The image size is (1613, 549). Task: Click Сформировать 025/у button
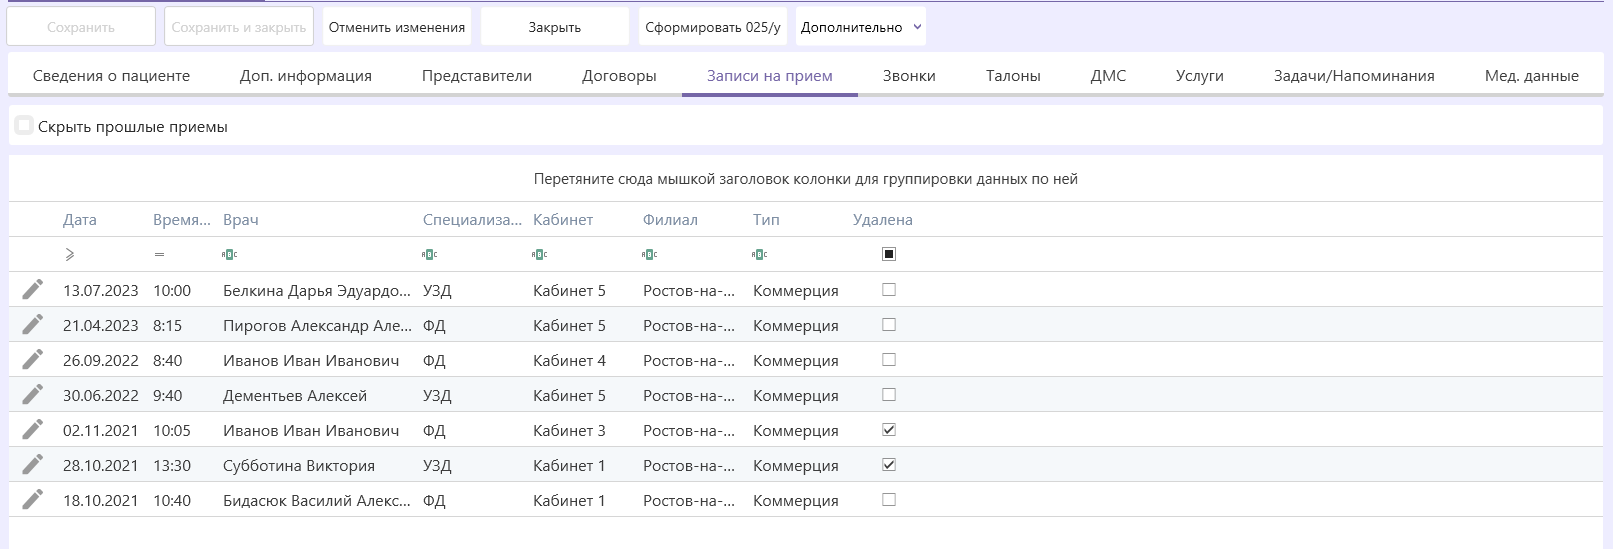(x=713, y=27)
